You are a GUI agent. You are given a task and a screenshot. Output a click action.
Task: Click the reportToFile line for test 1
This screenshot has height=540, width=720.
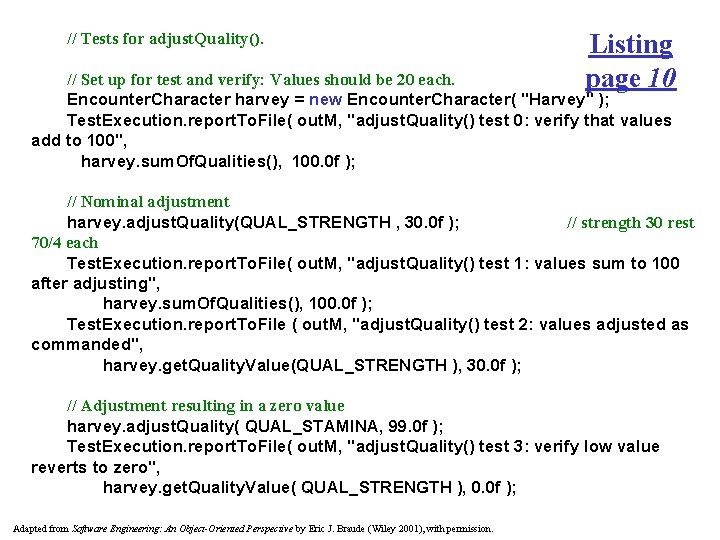373,264
